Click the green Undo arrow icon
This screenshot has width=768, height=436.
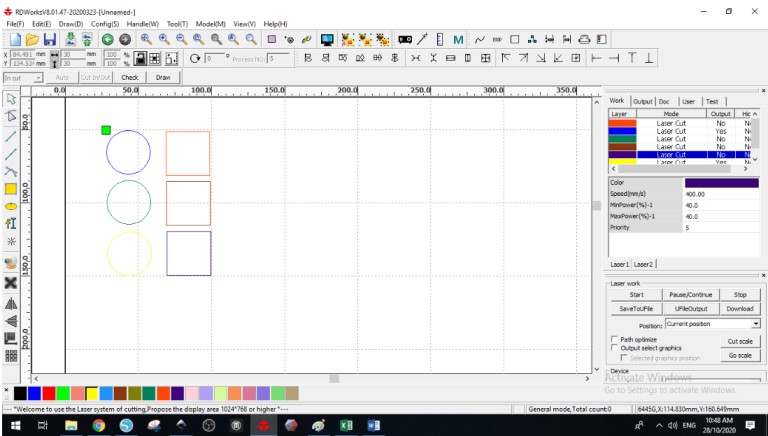click(x=108, y=40)
